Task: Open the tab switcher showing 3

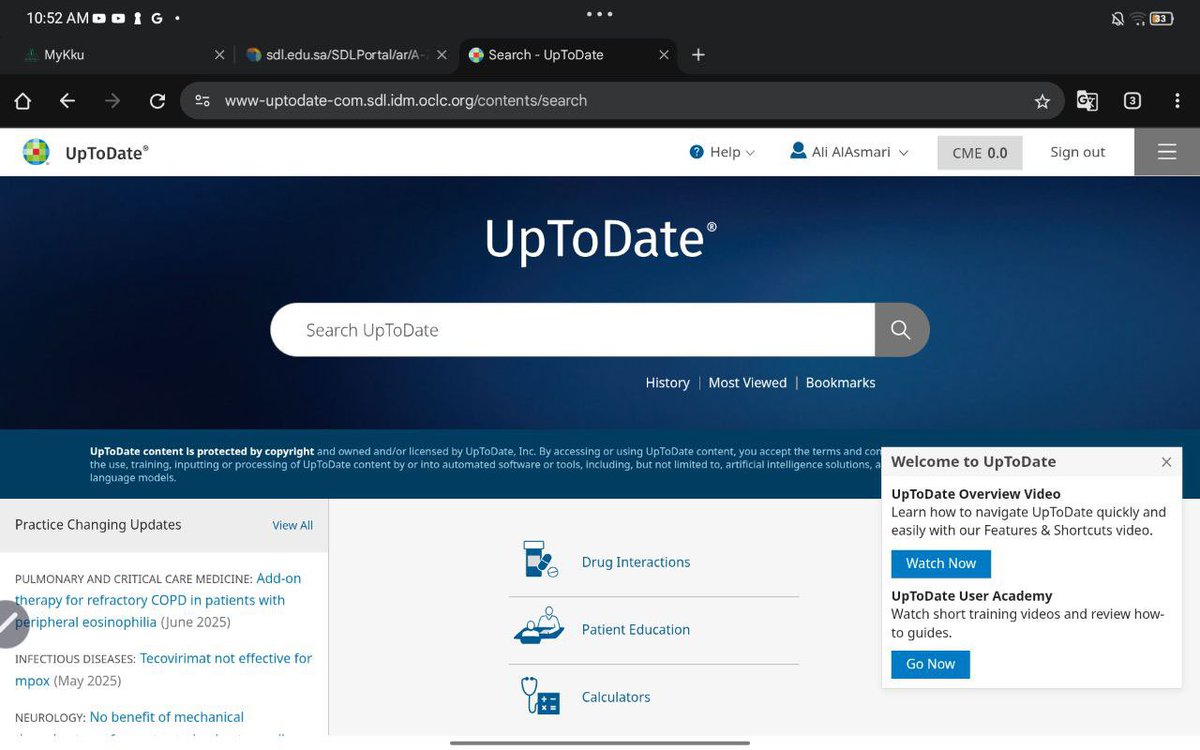Action: tap(1132, 101)
